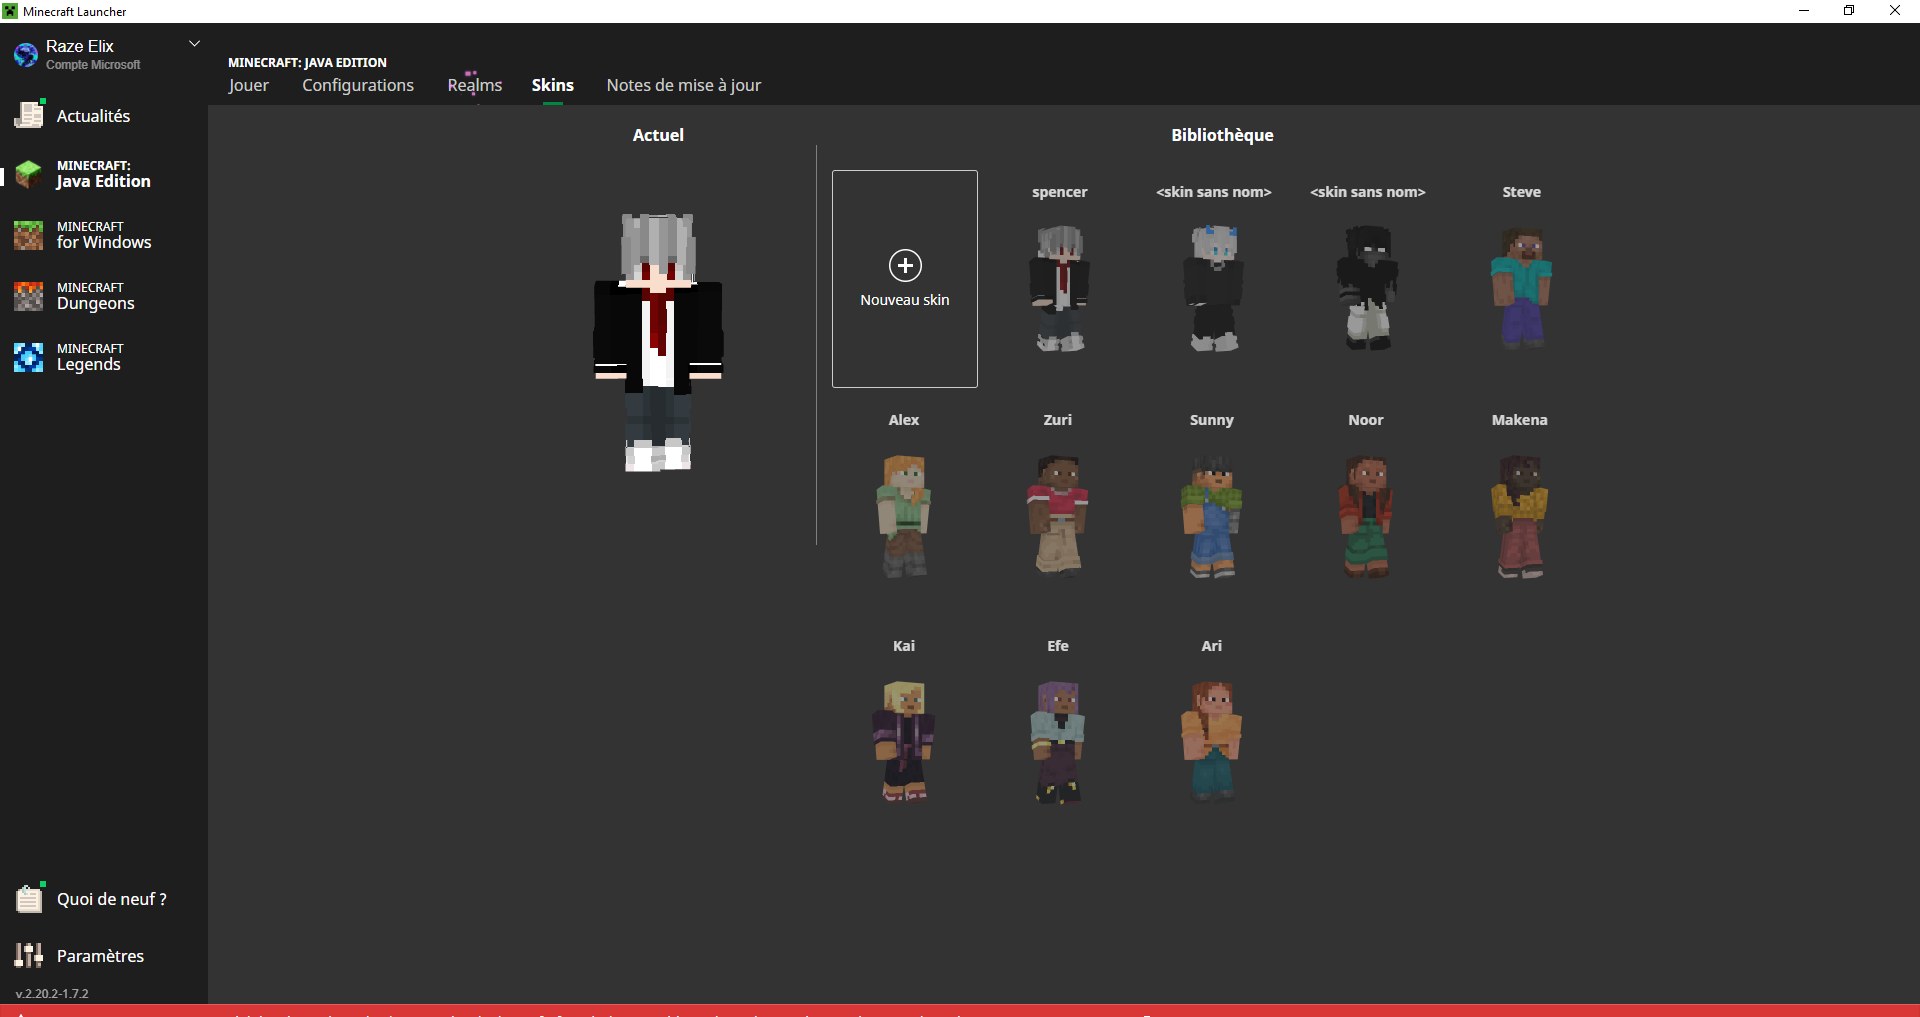
Task: Select the all-black unnamed skin thumbnail
Action: 1368,288
